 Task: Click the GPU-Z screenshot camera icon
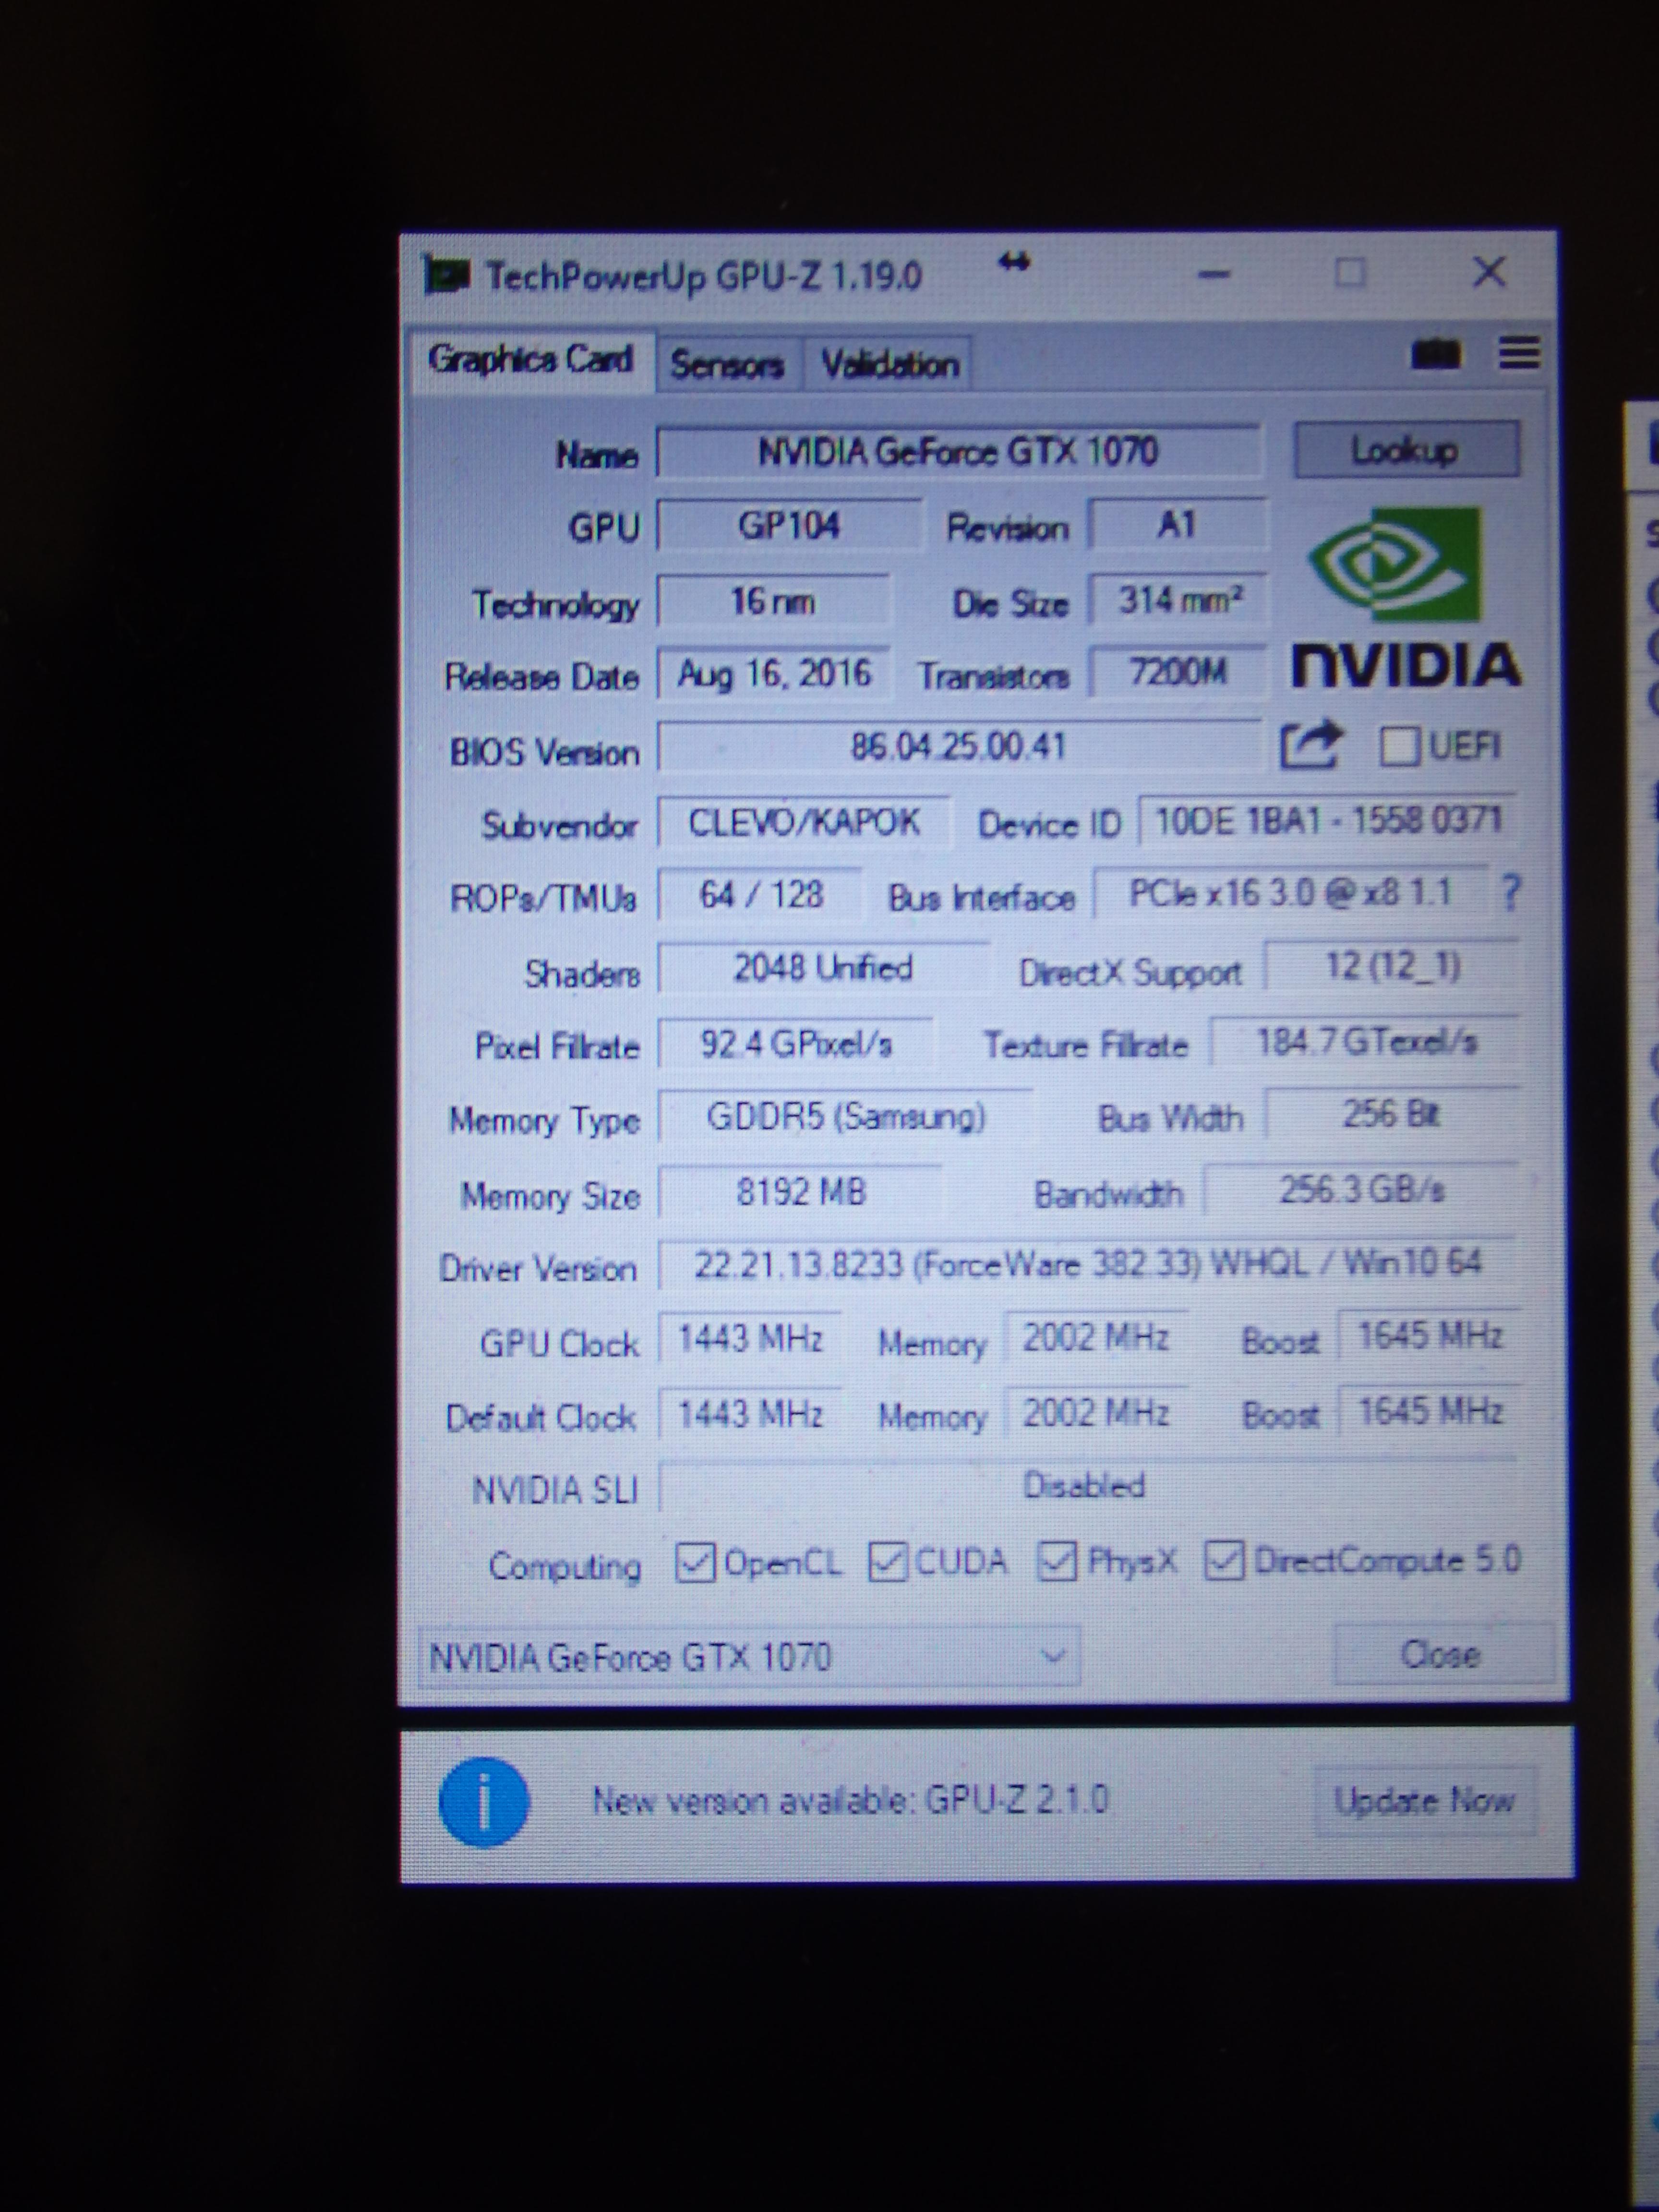coord(1436,354)
